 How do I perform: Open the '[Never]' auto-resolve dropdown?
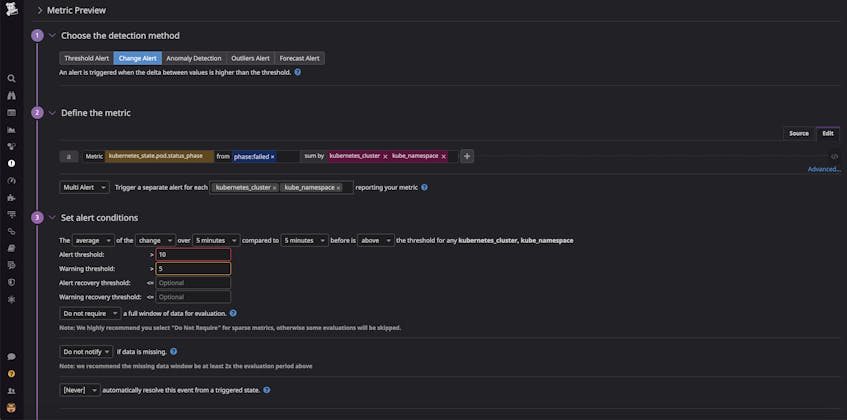point(80,390)
